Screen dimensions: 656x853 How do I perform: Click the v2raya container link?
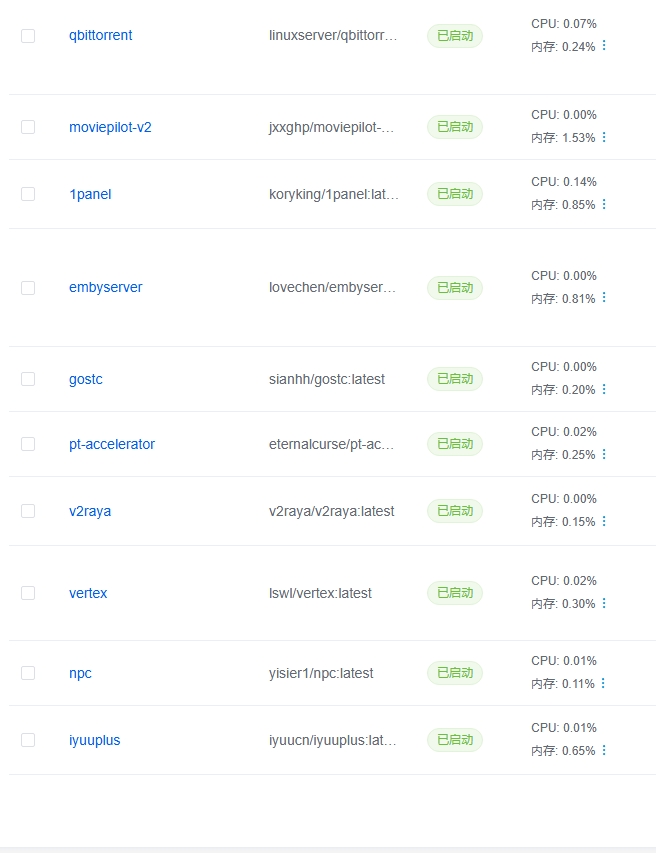tap(90, 511)
